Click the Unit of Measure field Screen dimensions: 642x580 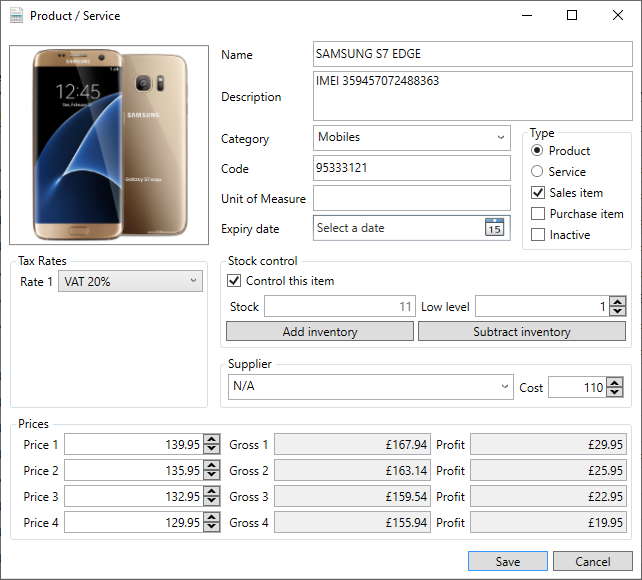point(411,198)
